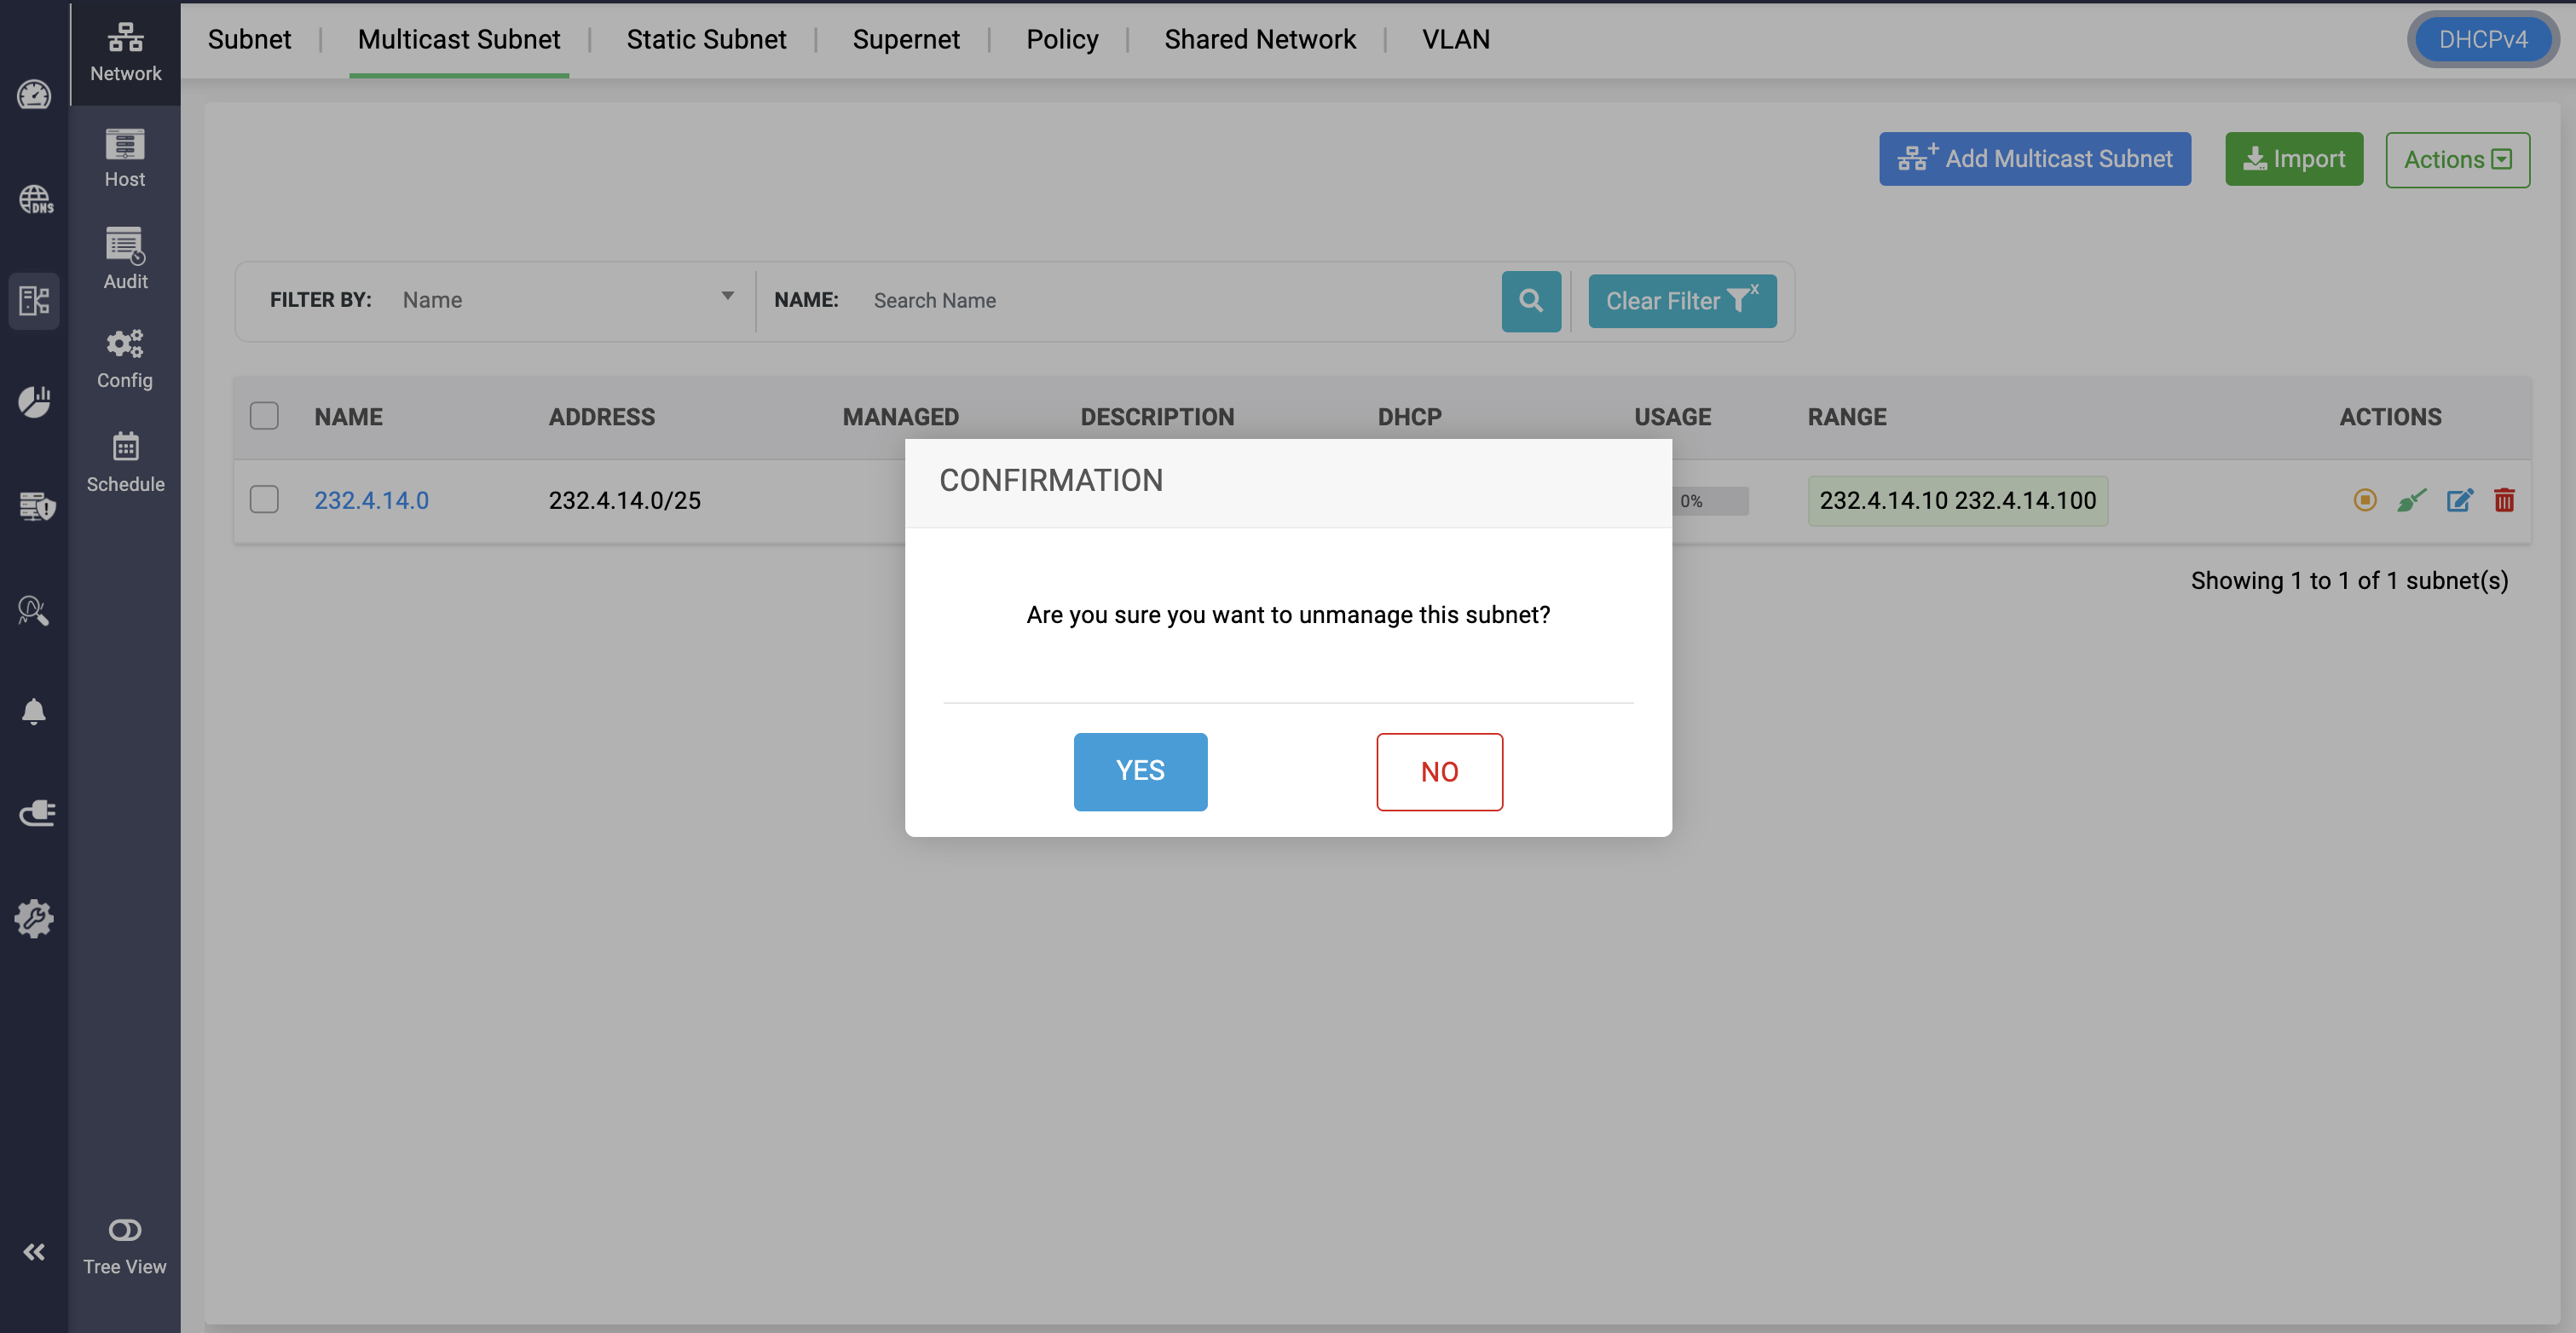Image resolution: width=2576 pixels, height=1333 pixels.
Task: Open the Actions dropdown menu
Action: click(x=2457, y=160)
